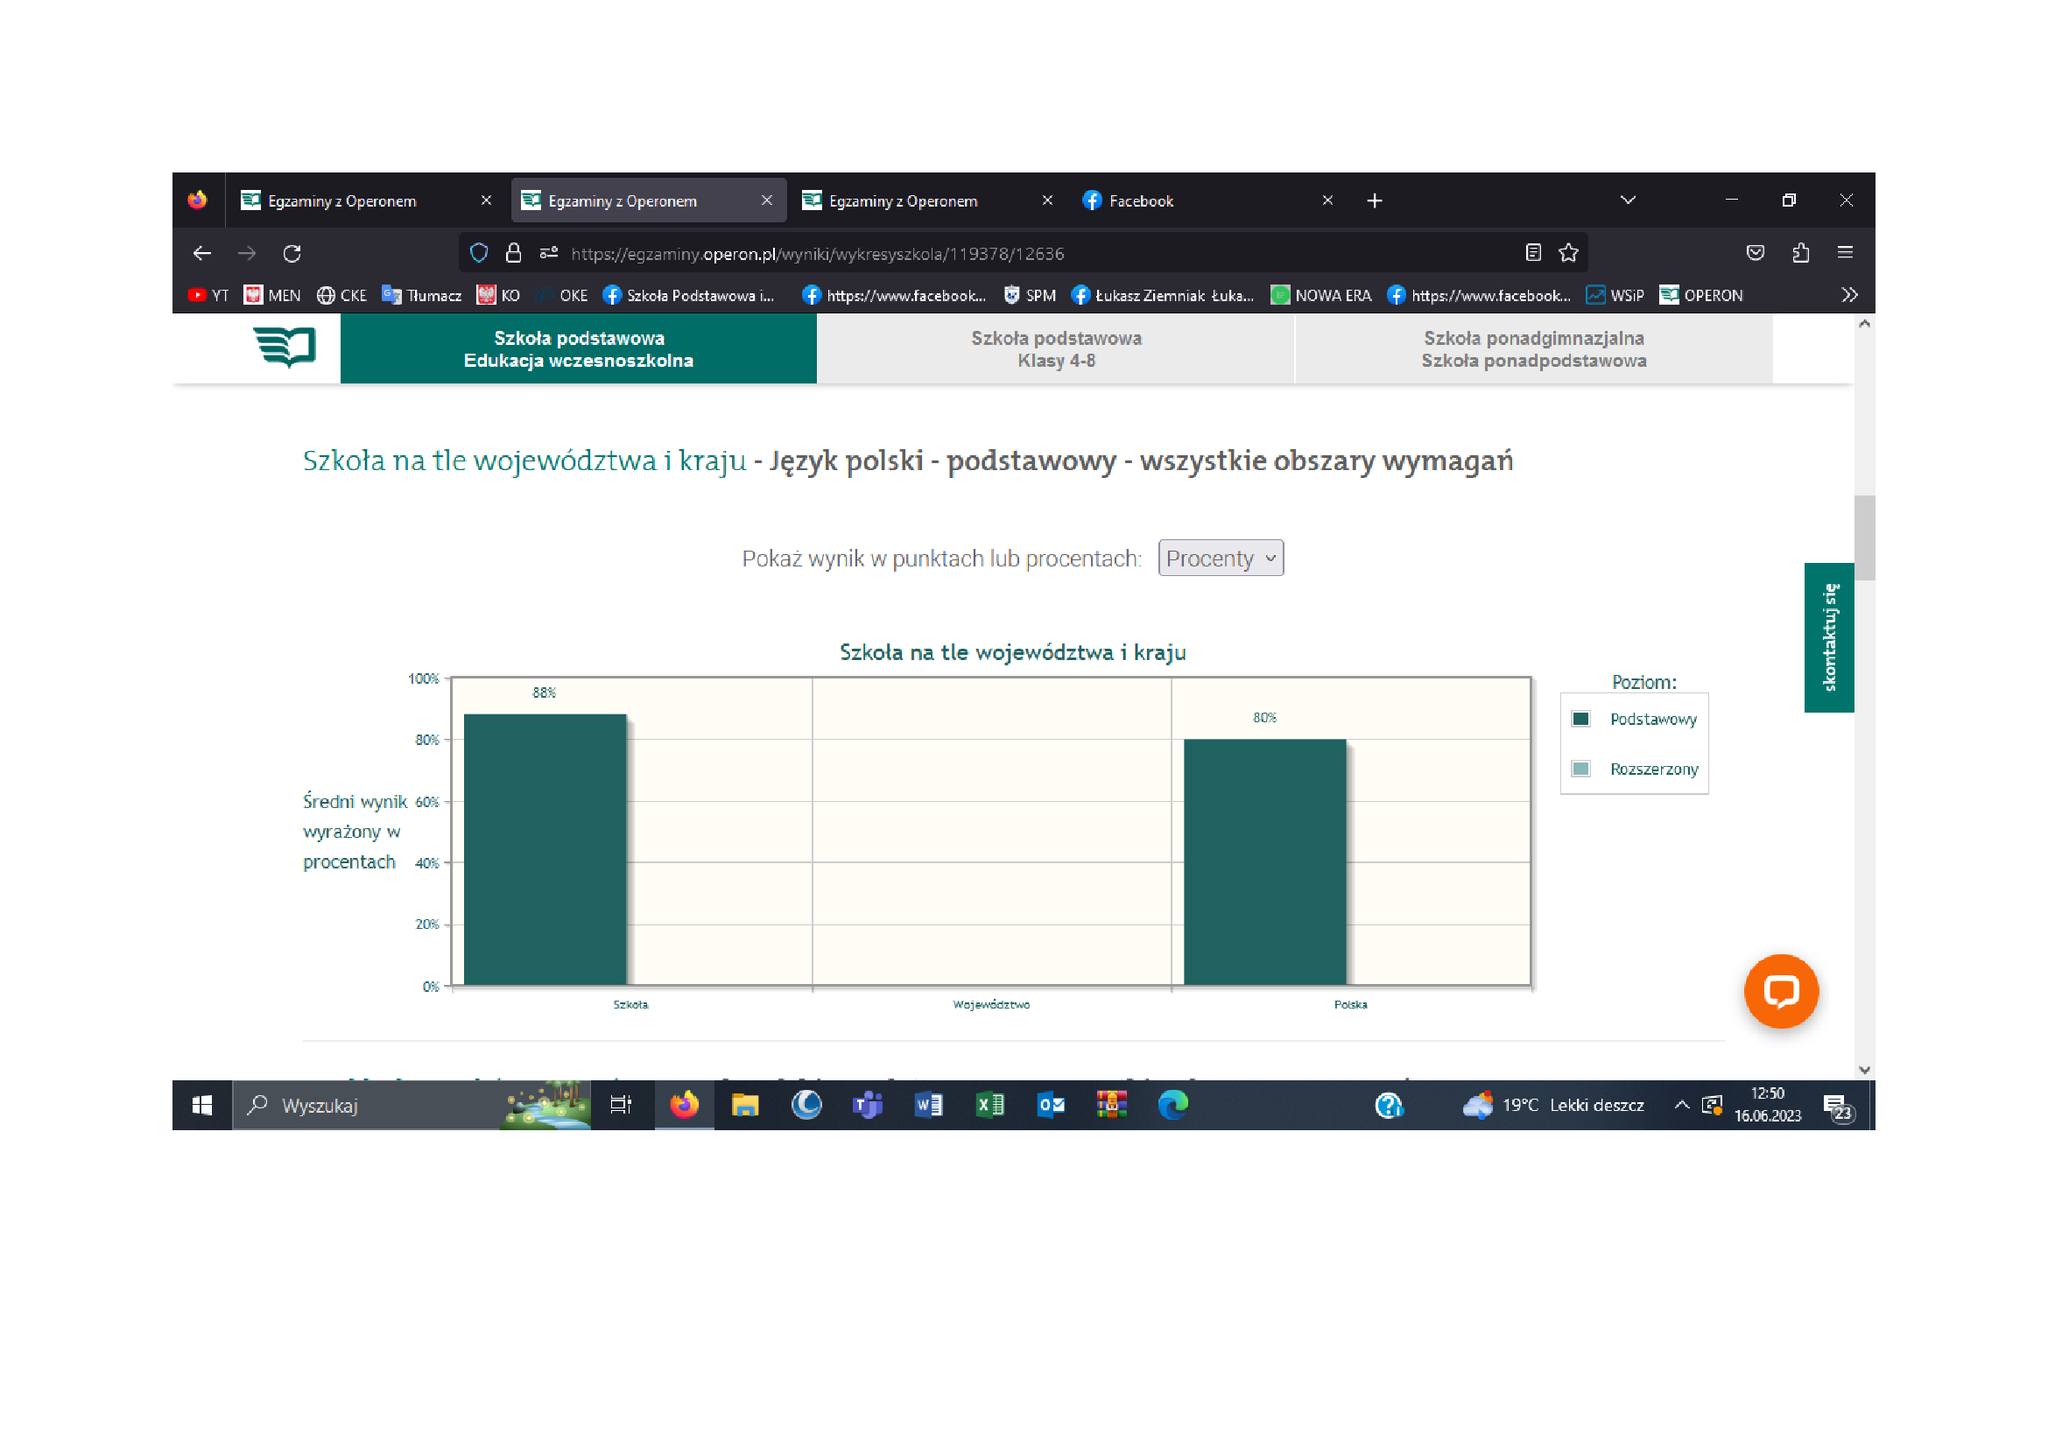
Task: Open Microsoft Edge from taskbar
Action: pos(1173,1105)
